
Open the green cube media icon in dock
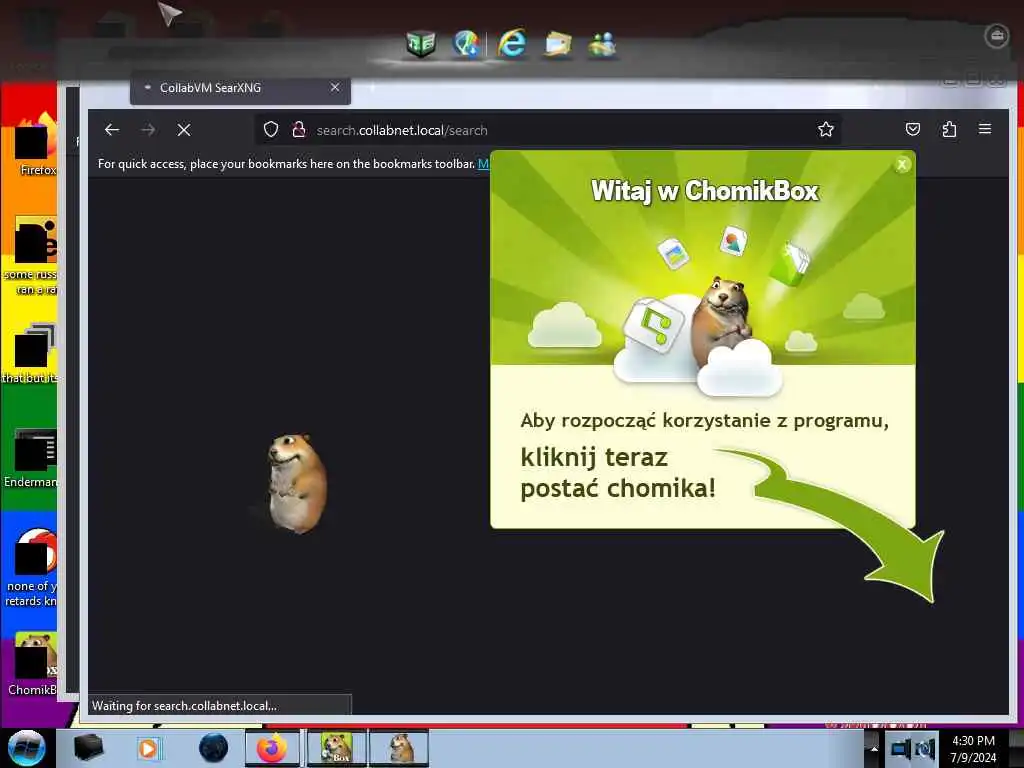[x=421, y=44]
